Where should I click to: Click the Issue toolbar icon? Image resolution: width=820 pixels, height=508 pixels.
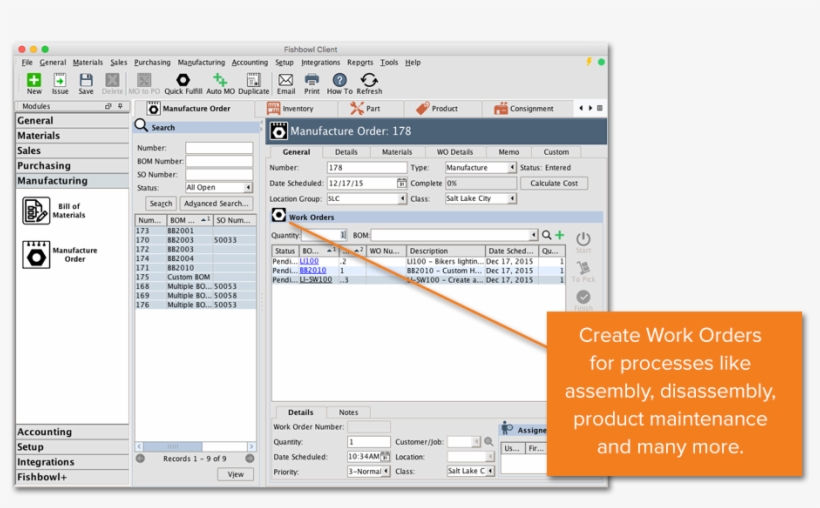click(60, 80)
